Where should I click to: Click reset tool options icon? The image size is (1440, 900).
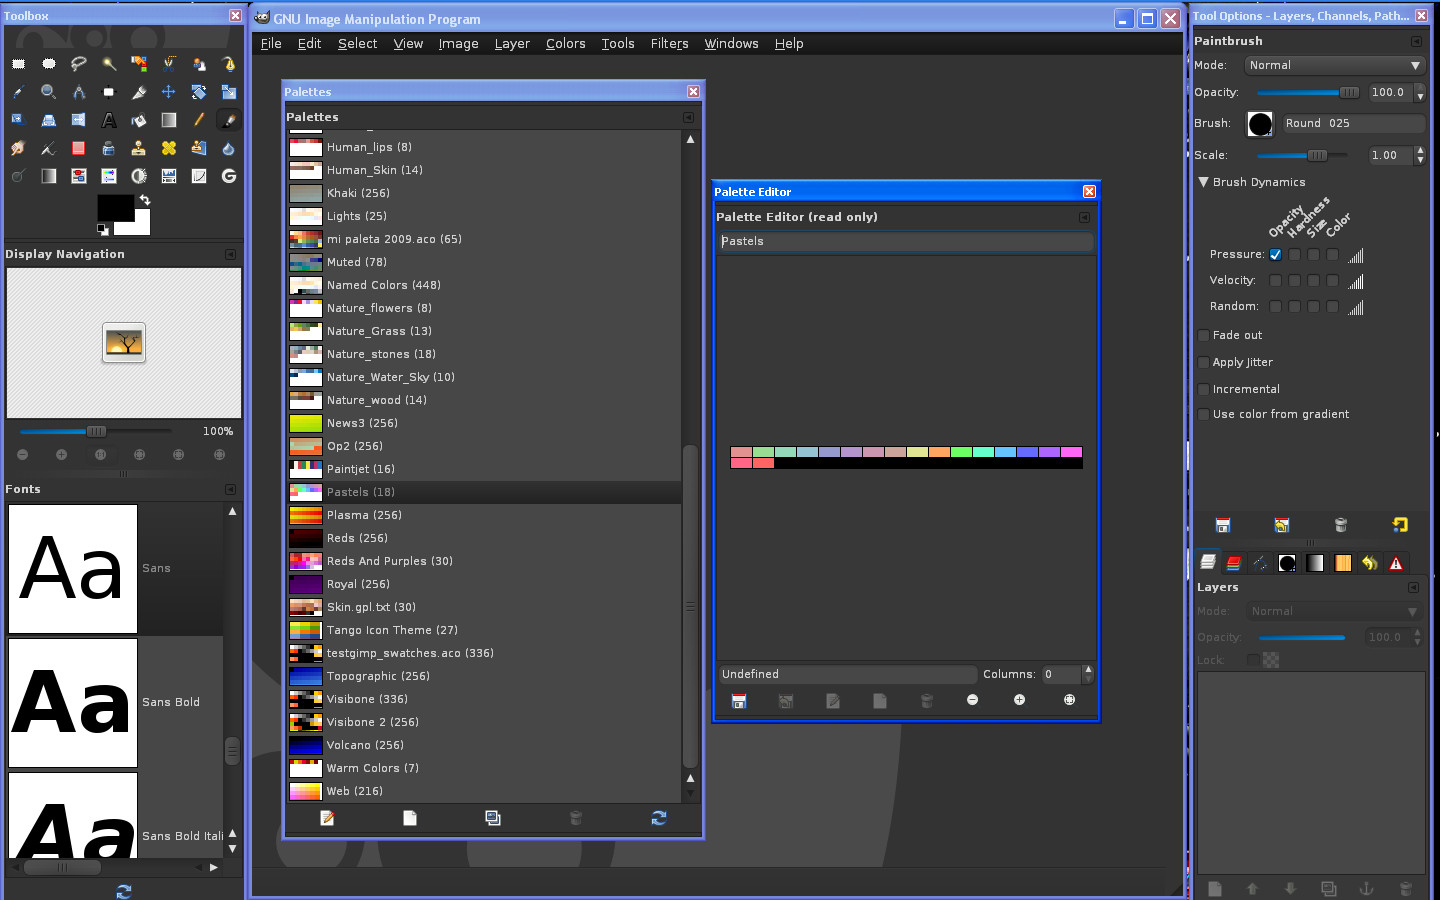pyautogui.click(x=1400, y=525)
